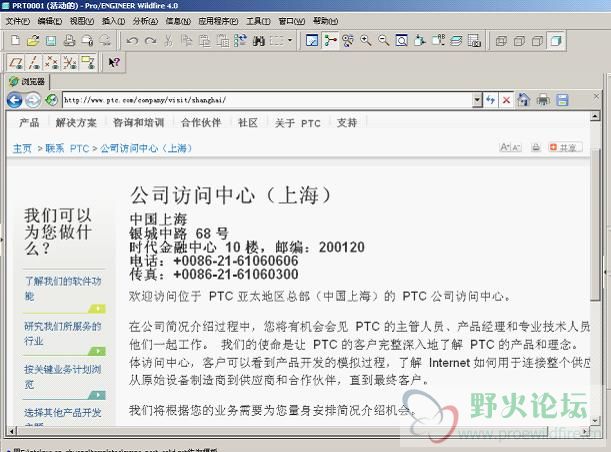
Task: Open the 编辑 menu
Action: pos(50,21)
